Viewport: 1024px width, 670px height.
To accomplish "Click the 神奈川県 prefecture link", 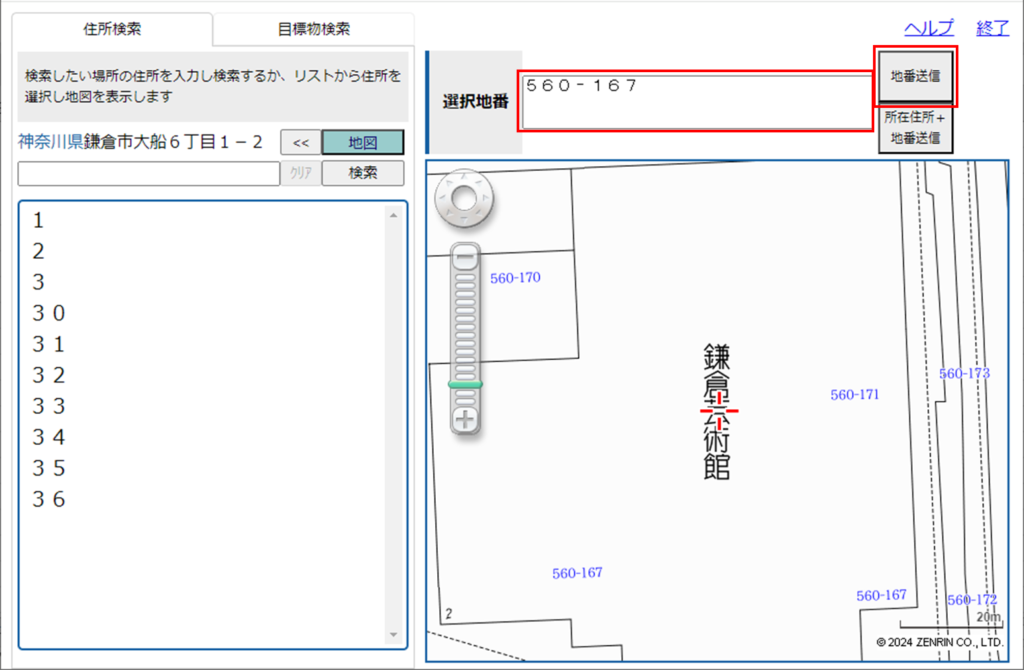I will [x=50, y=142].
